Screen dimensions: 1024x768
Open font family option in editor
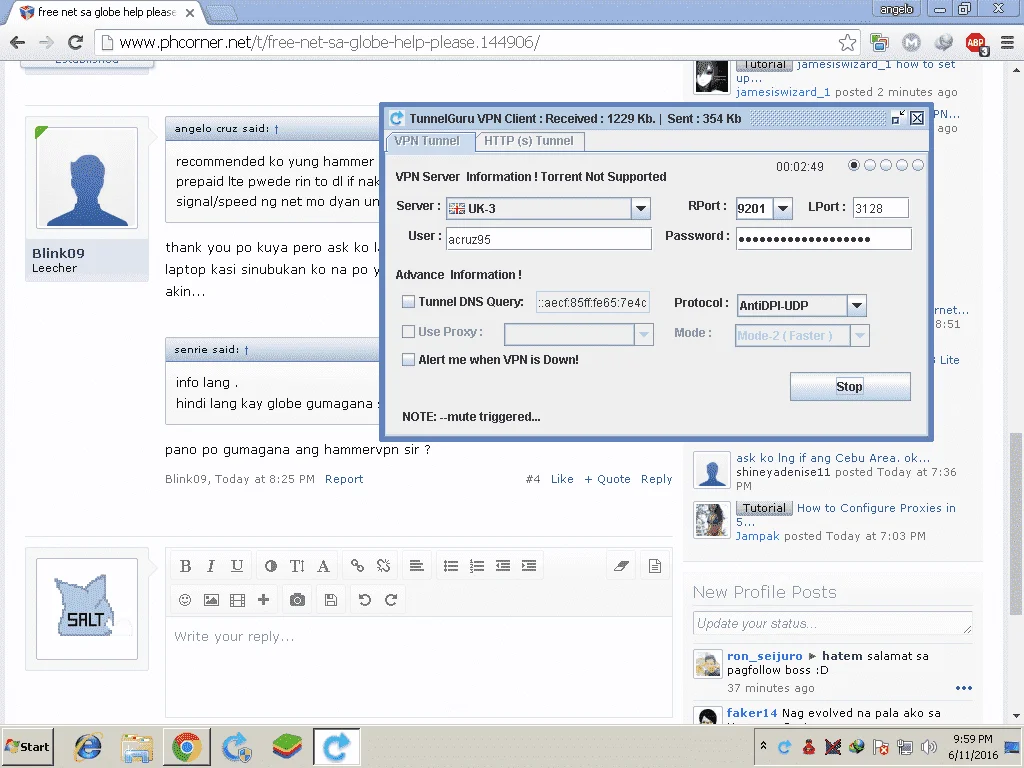point(323,566)
